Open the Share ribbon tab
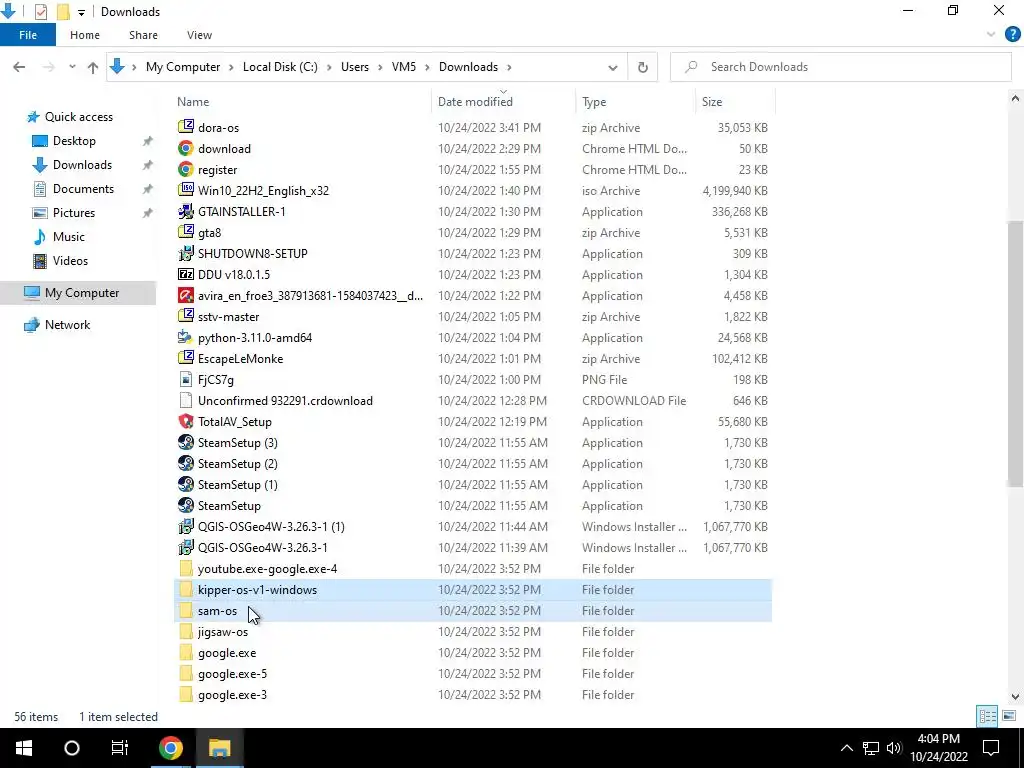The height and width of the screenshot is (768, 1024). (x=143, y=35)
